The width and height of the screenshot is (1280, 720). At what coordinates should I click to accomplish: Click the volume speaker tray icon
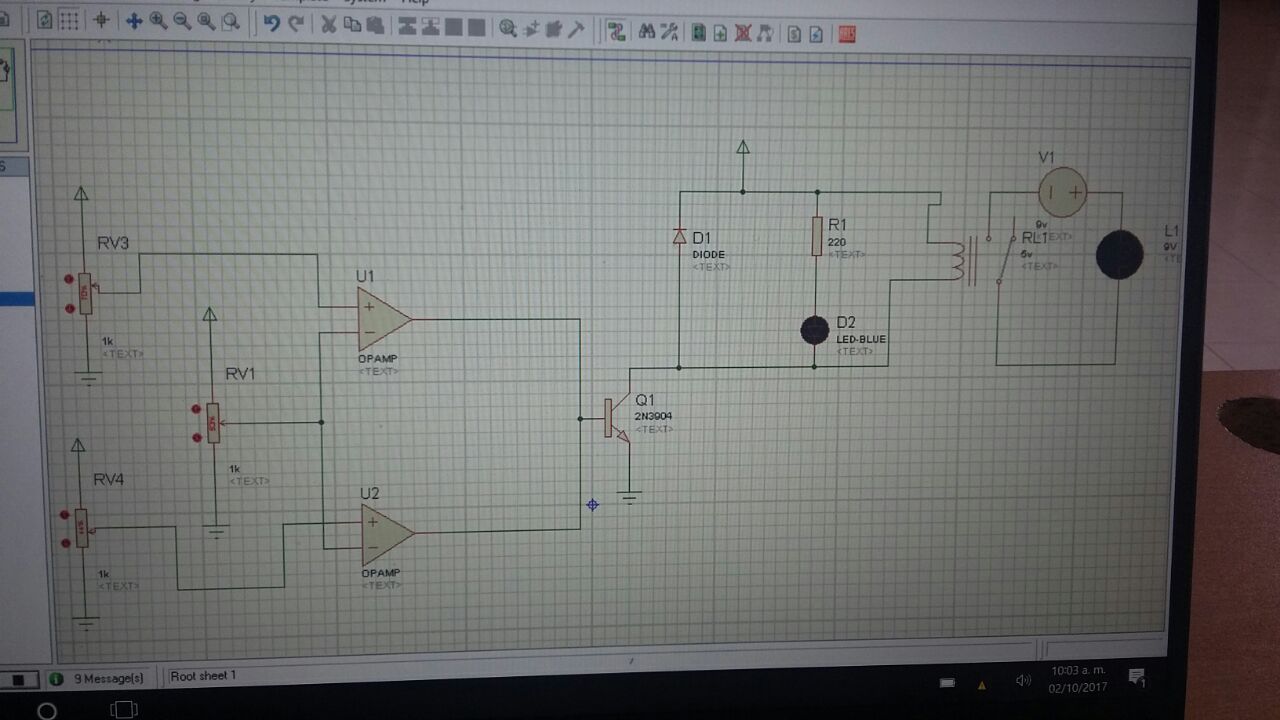coord(1023,681)
